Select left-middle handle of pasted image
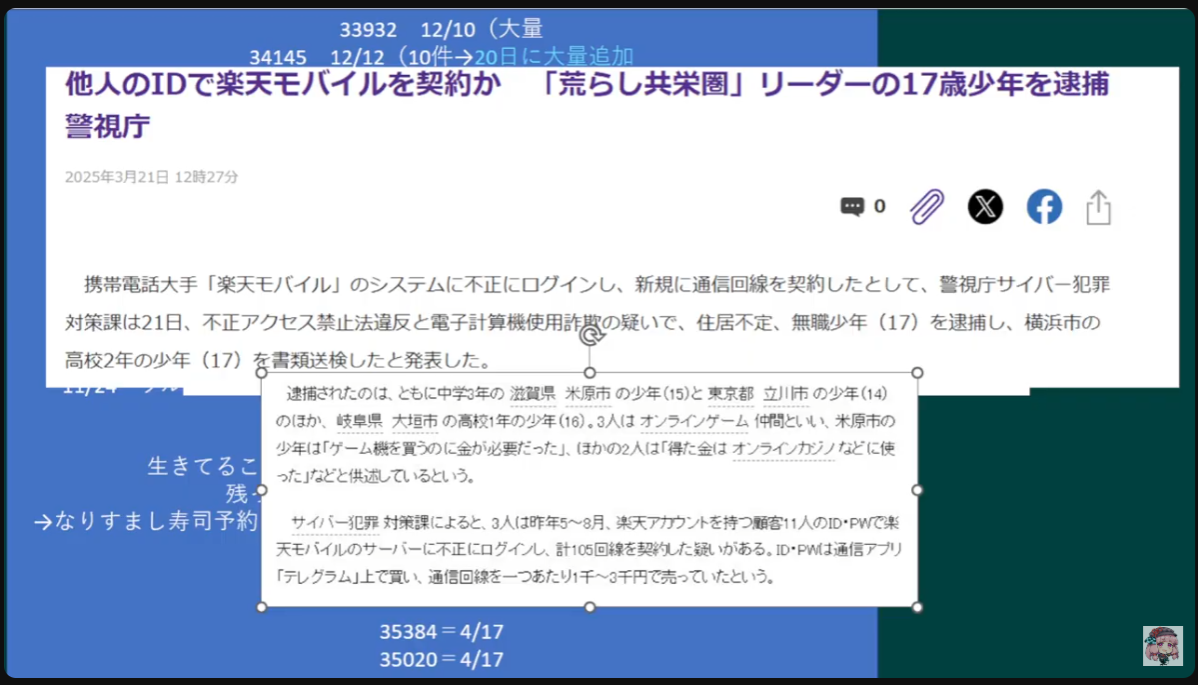The width and height of the screenshot is (1198, 685). coord(261,490)
